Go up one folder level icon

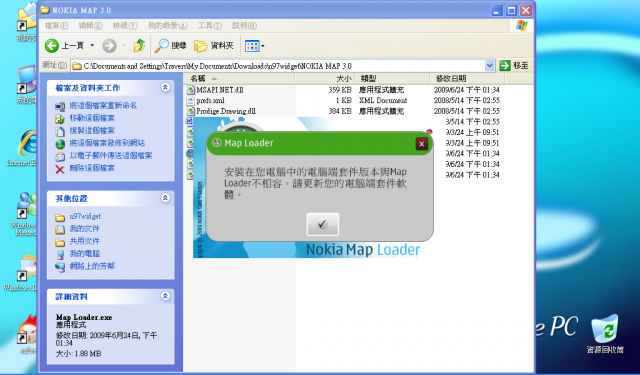tap(140, 45)
